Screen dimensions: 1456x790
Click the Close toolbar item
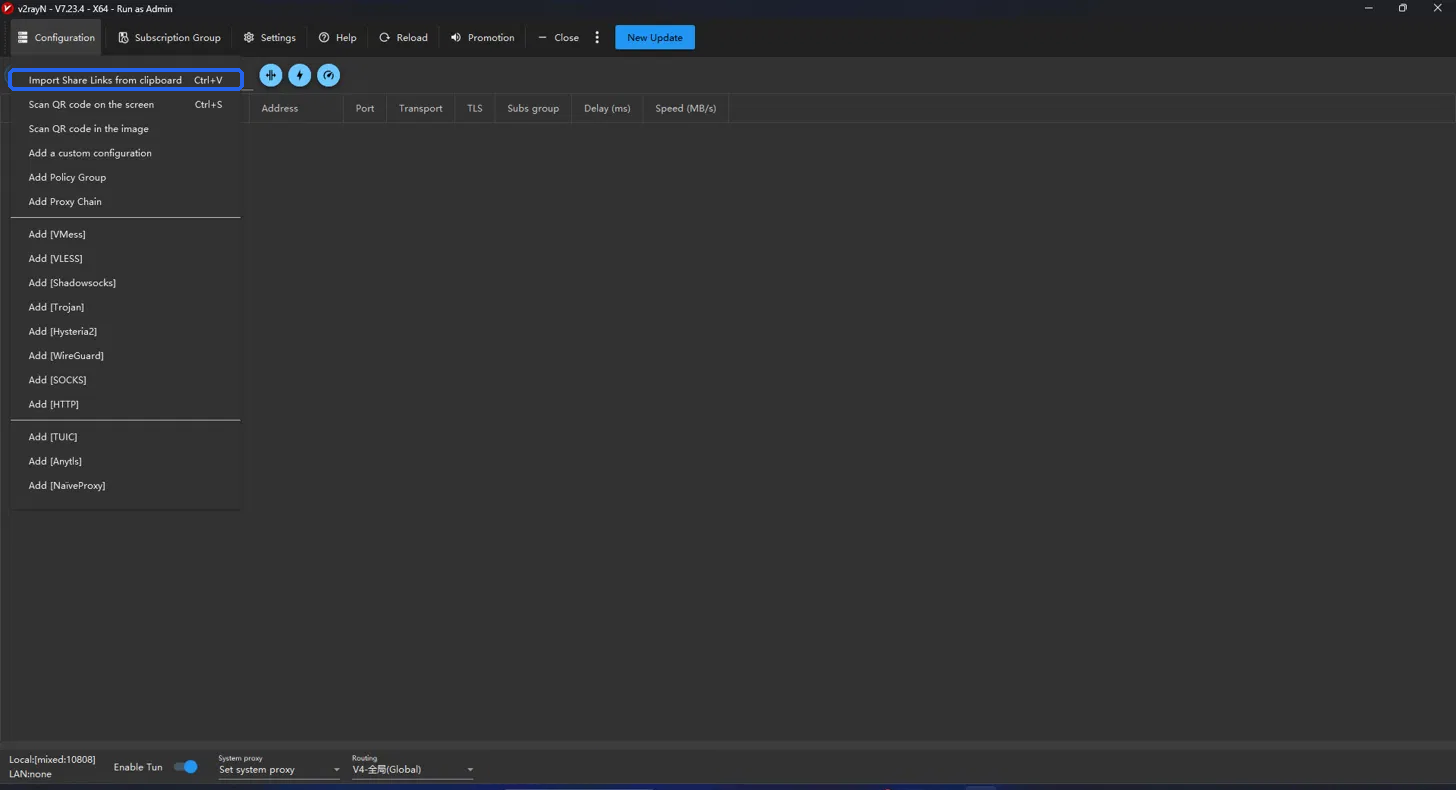(558, 37)
